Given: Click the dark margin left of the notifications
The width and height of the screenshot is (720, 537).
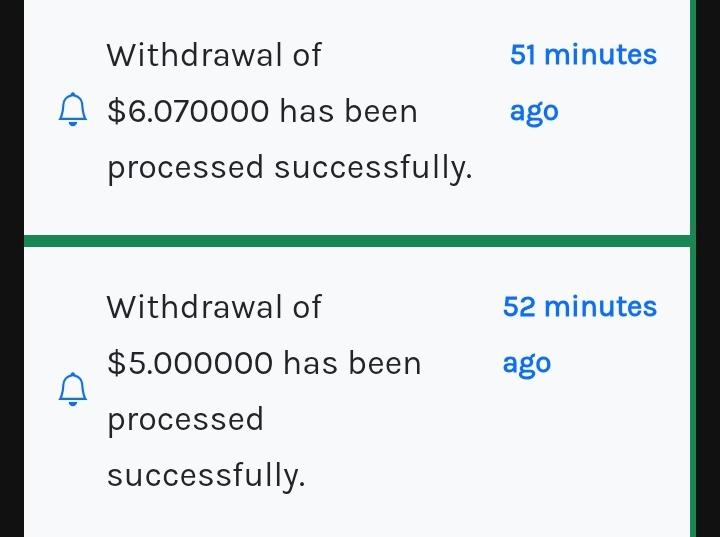Looking at the screenshot, I should click(x=11, y=268).
